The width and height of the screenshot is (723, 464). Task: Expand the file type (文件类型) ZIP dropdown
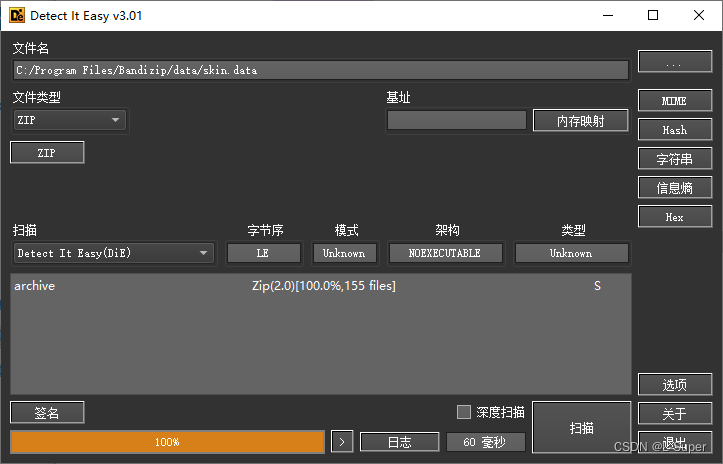(x=70, y=120)
